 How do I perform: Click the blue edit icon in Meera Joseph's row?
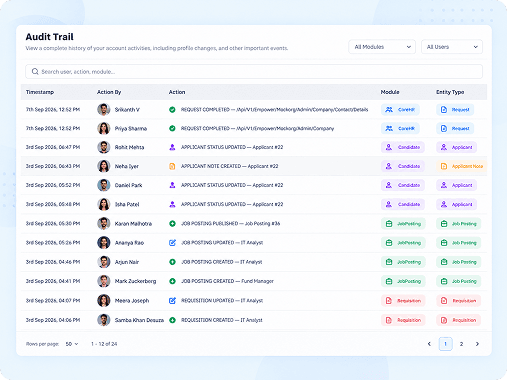click(172, 301)
